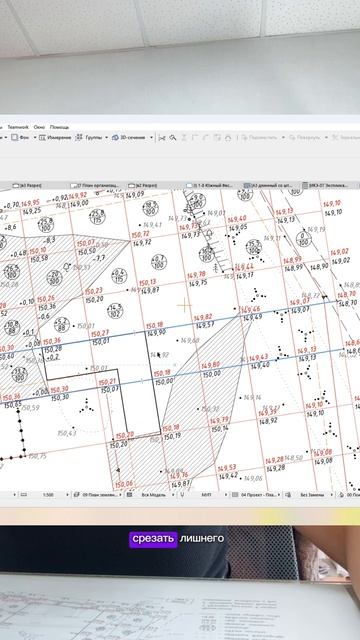Click the override icon before Без Замены
Image resolution: width=360 pixels, height=640 pixels.
click(x=288, y=495)
